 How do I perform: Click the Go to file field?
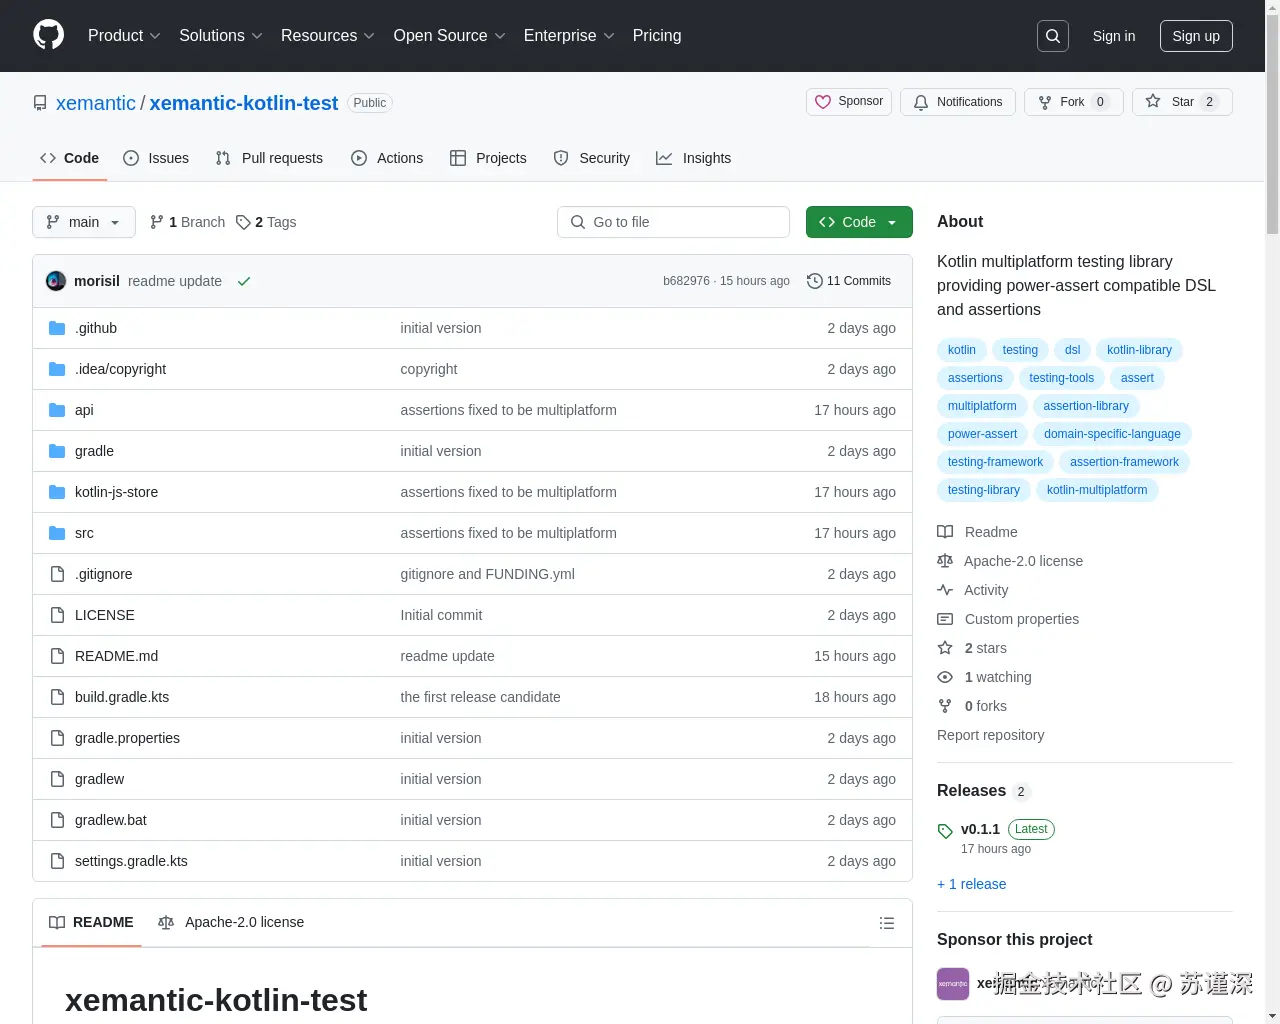673,222
